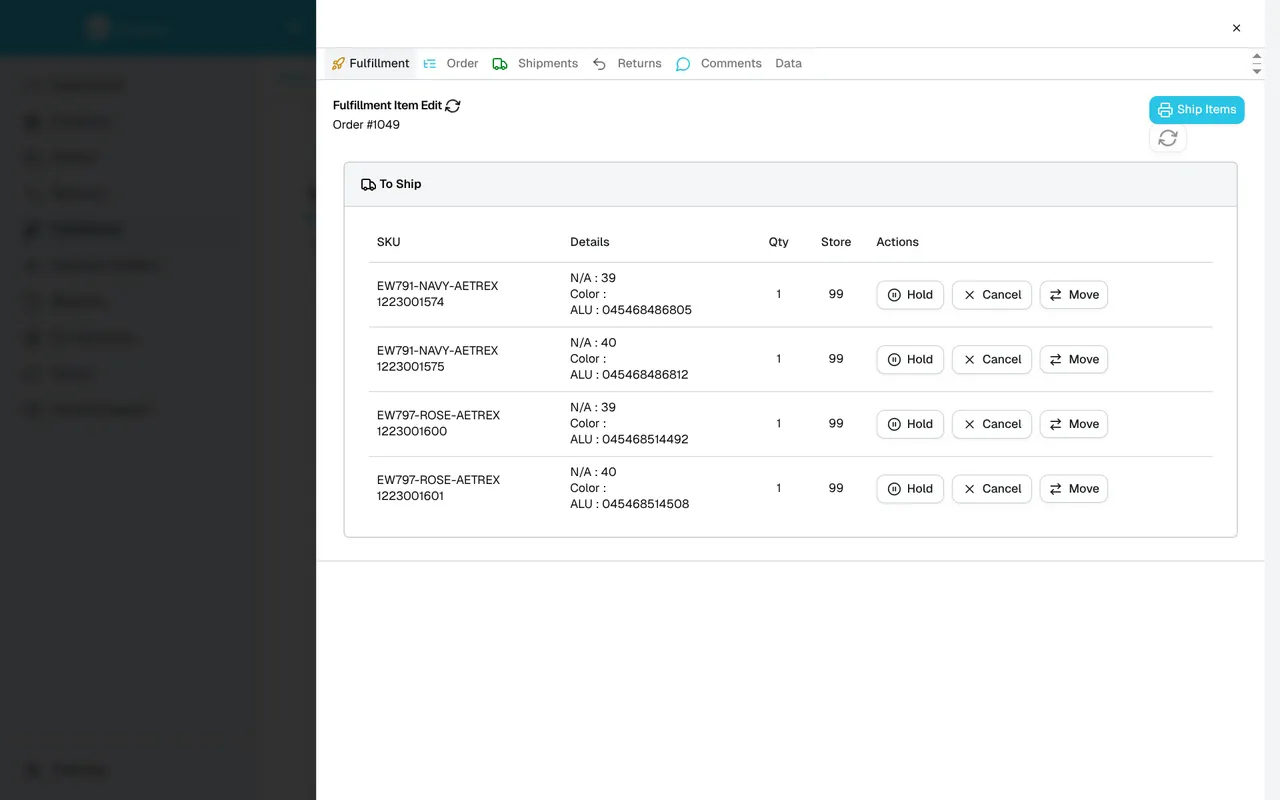
Task: Move item 1223001574
Action: pos(1074,295)
